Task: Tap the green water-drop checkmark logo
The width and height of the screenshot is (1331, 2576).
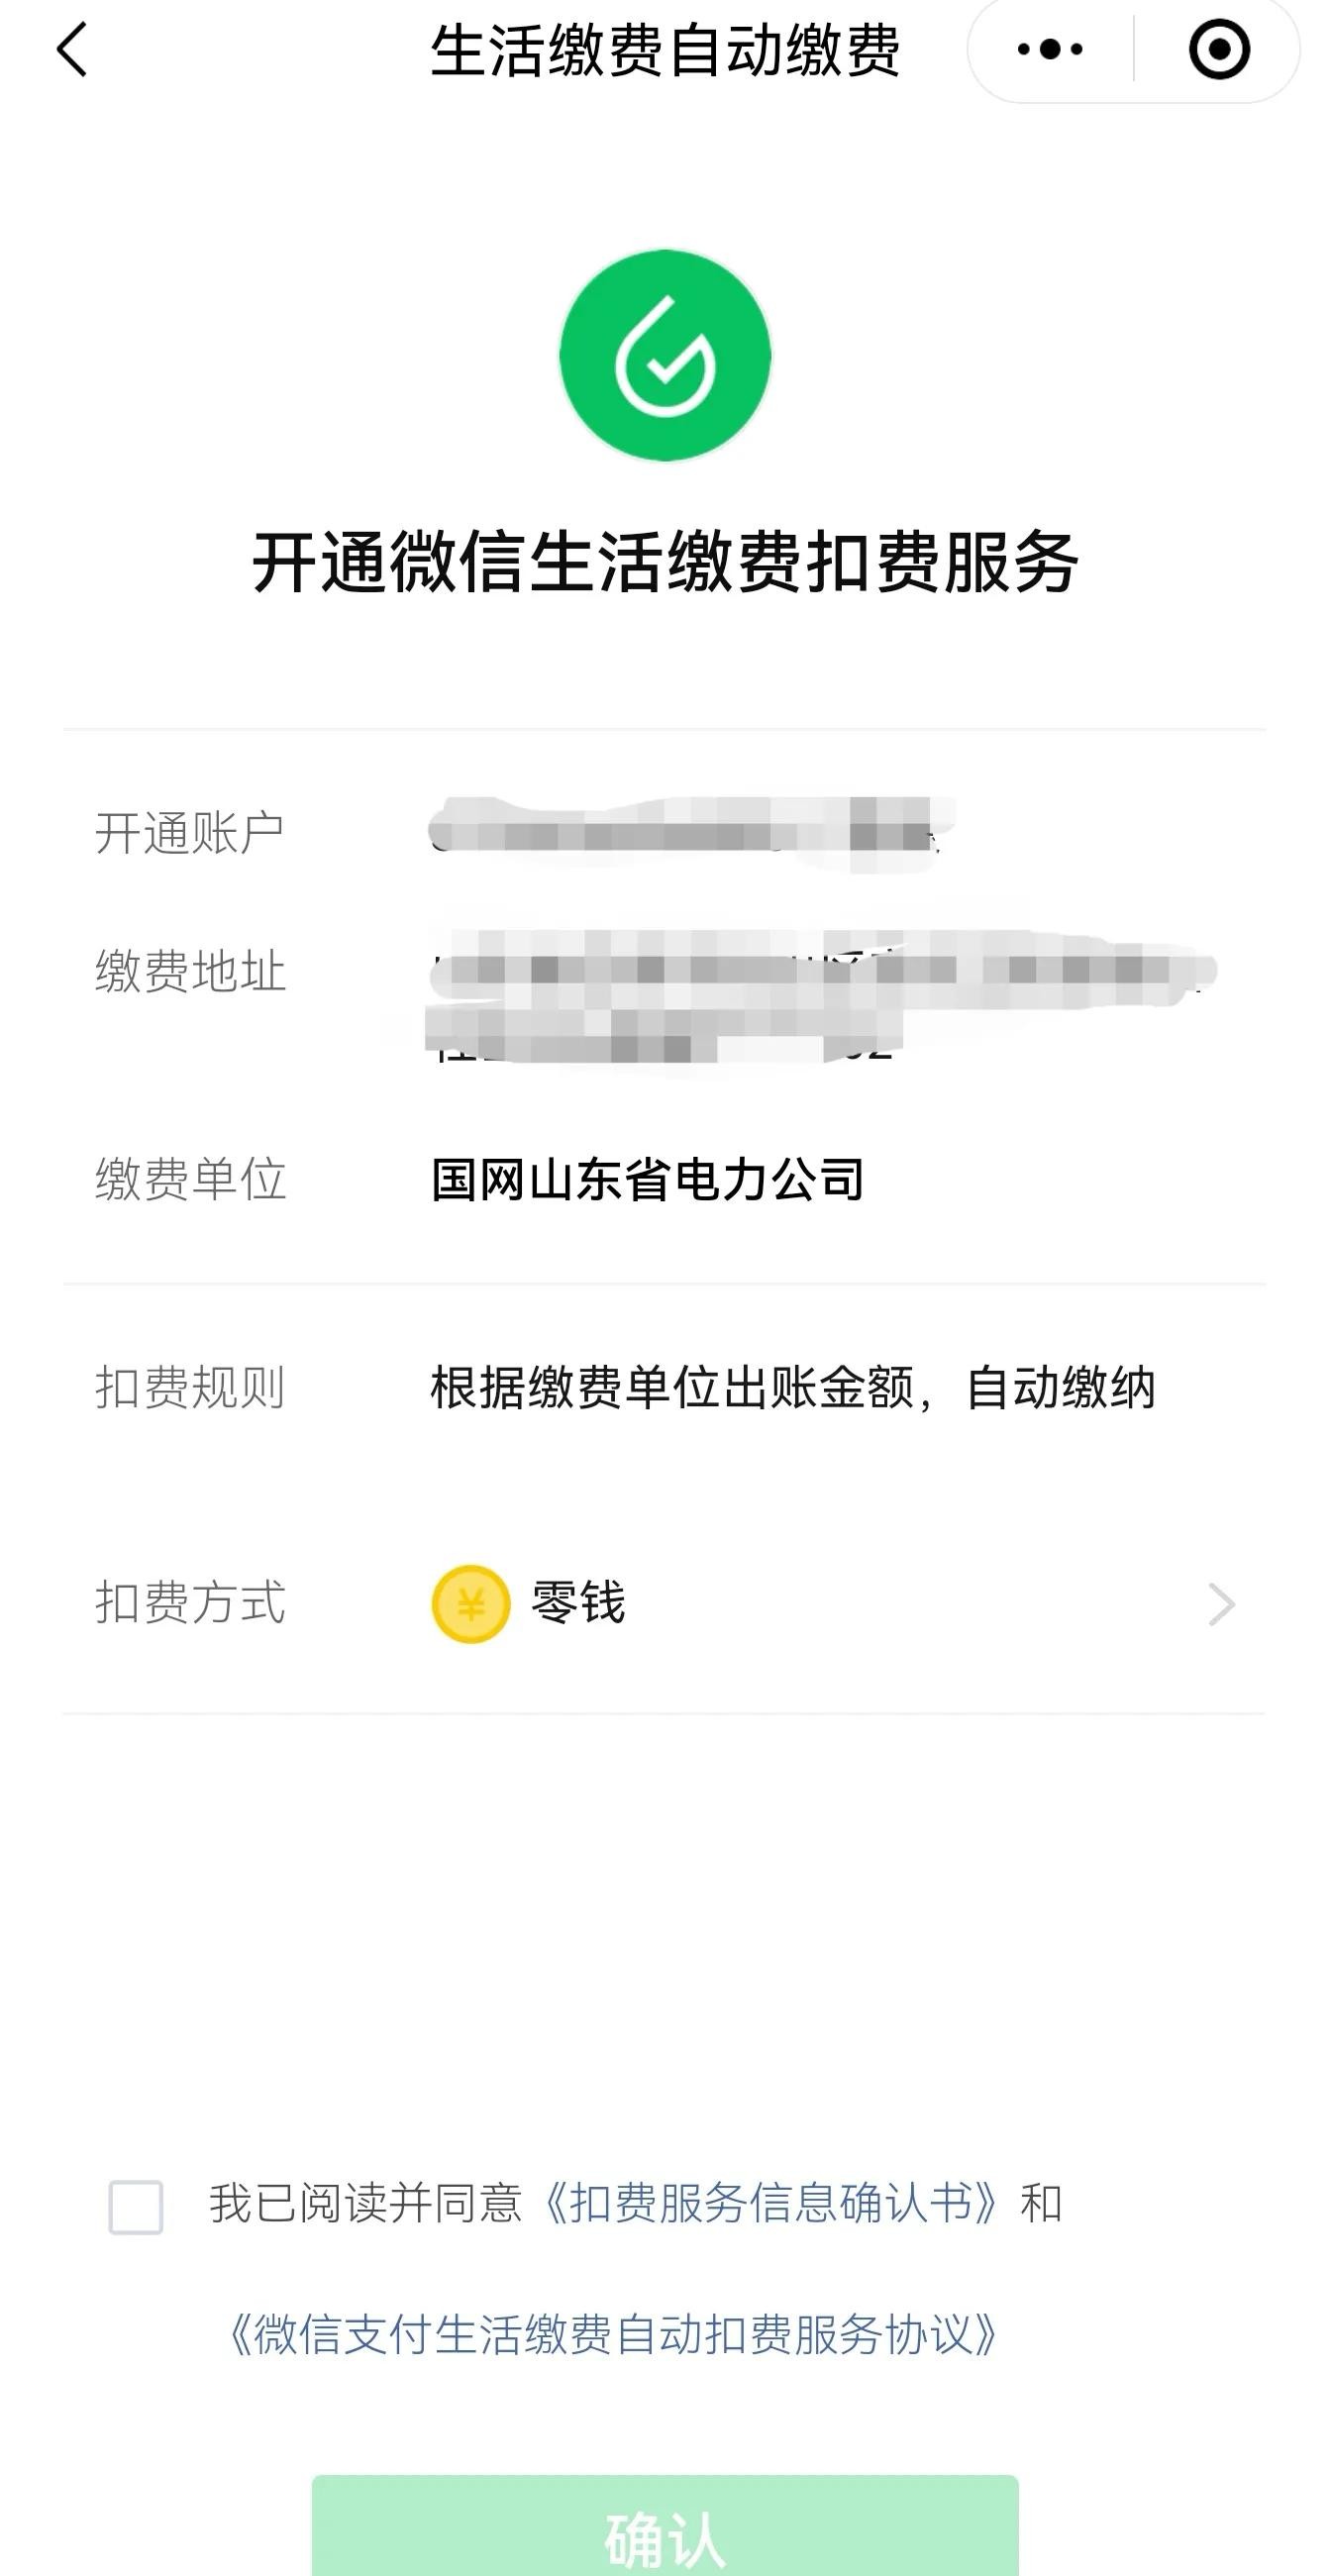Action: pos(665,356)
